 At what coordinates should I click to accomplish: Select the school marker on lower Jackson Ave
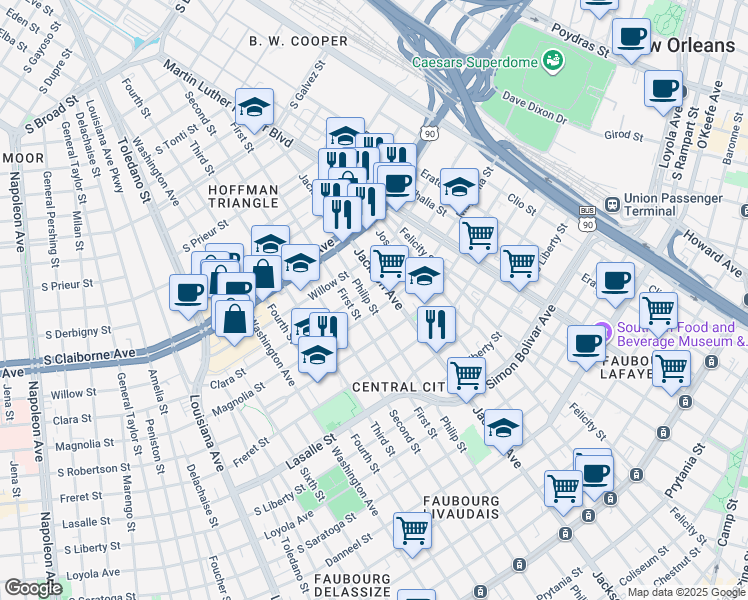[x=504, y=427]
